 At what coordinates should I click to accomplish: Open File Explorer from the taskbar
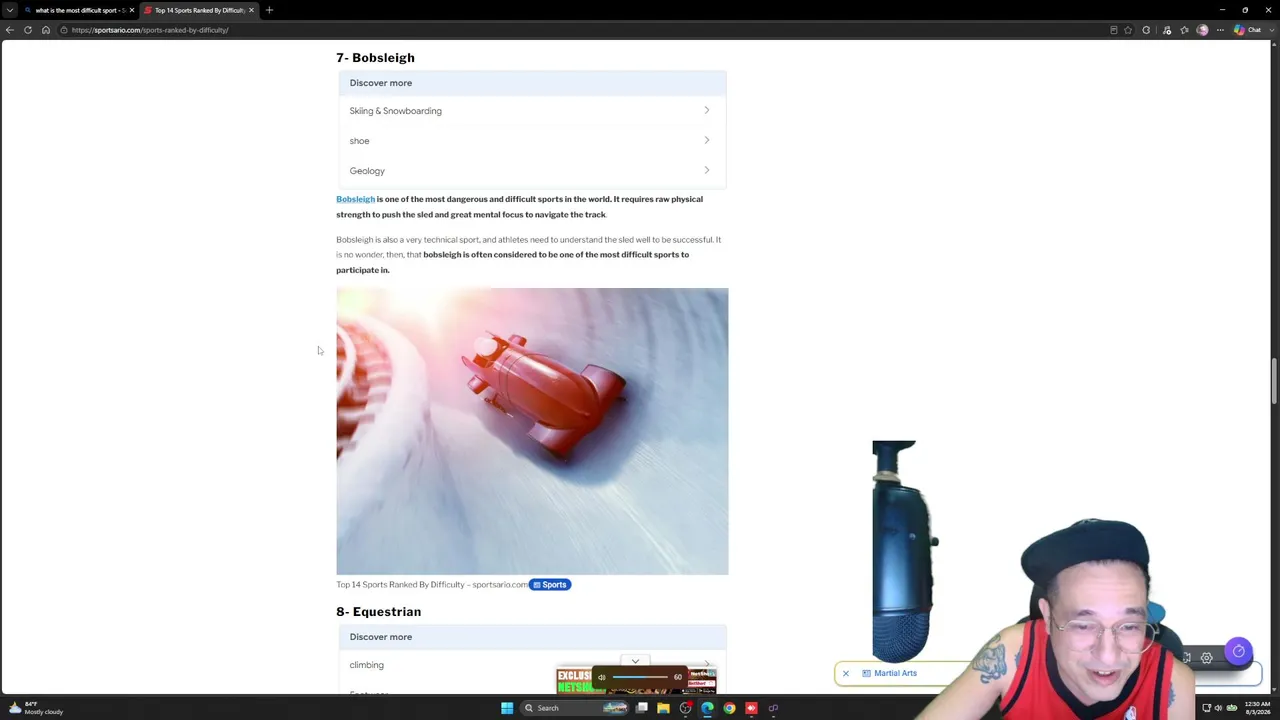coord(663,708)
